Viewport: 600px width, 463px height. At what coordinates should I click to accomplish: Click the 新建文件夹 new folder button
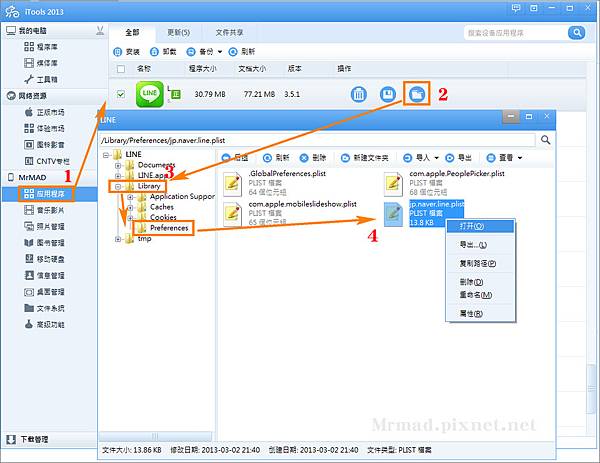tap(365, 158)
